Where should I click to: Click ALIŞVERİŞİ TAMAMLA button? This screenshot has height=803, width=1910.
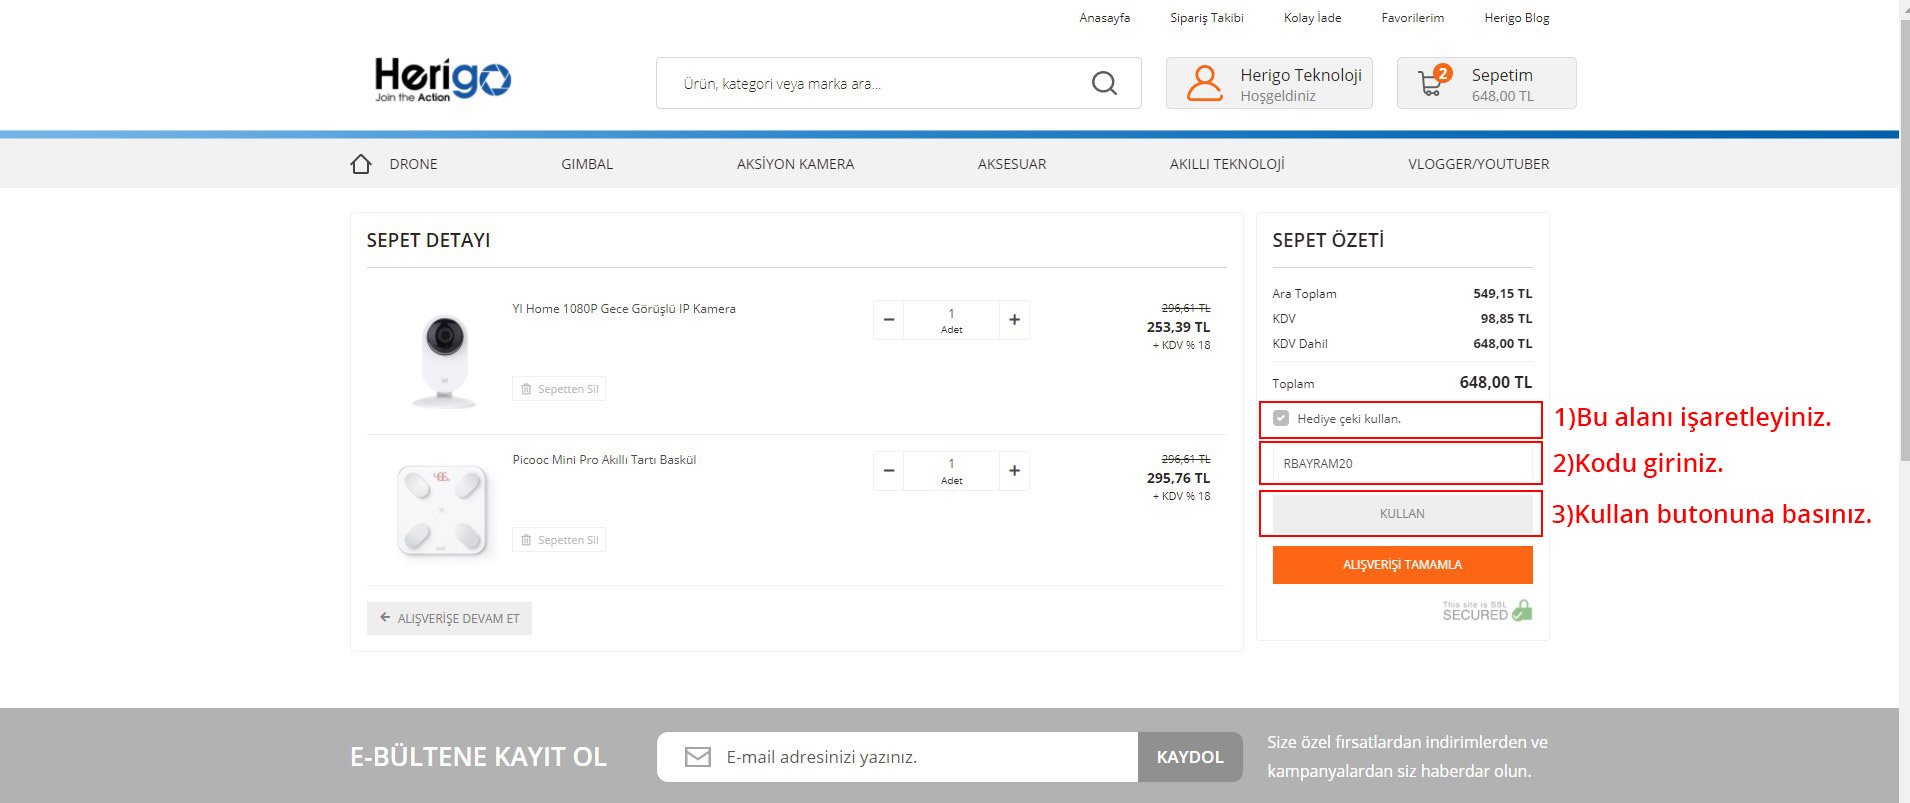(1402, 565)
